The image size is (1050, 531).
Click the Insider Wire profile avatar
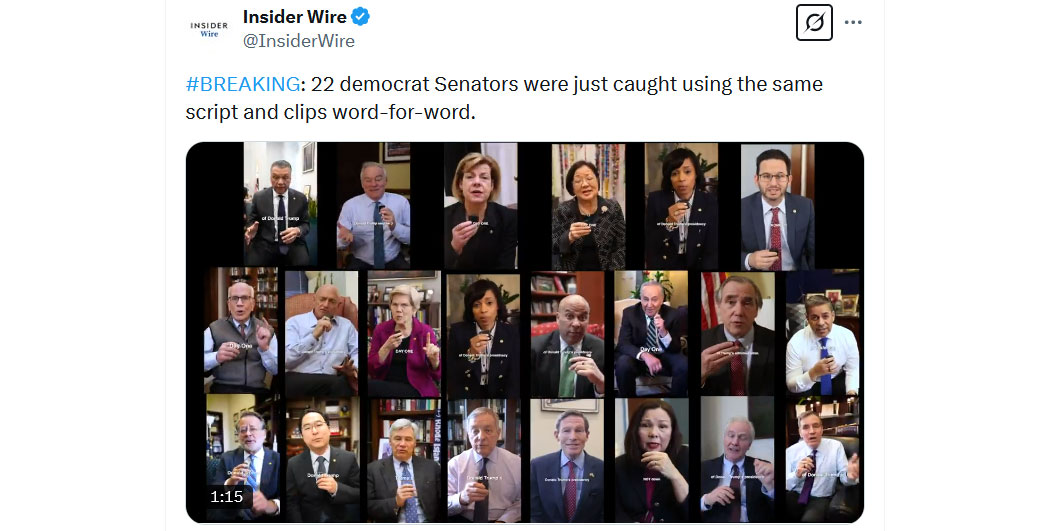pos(209,29)
